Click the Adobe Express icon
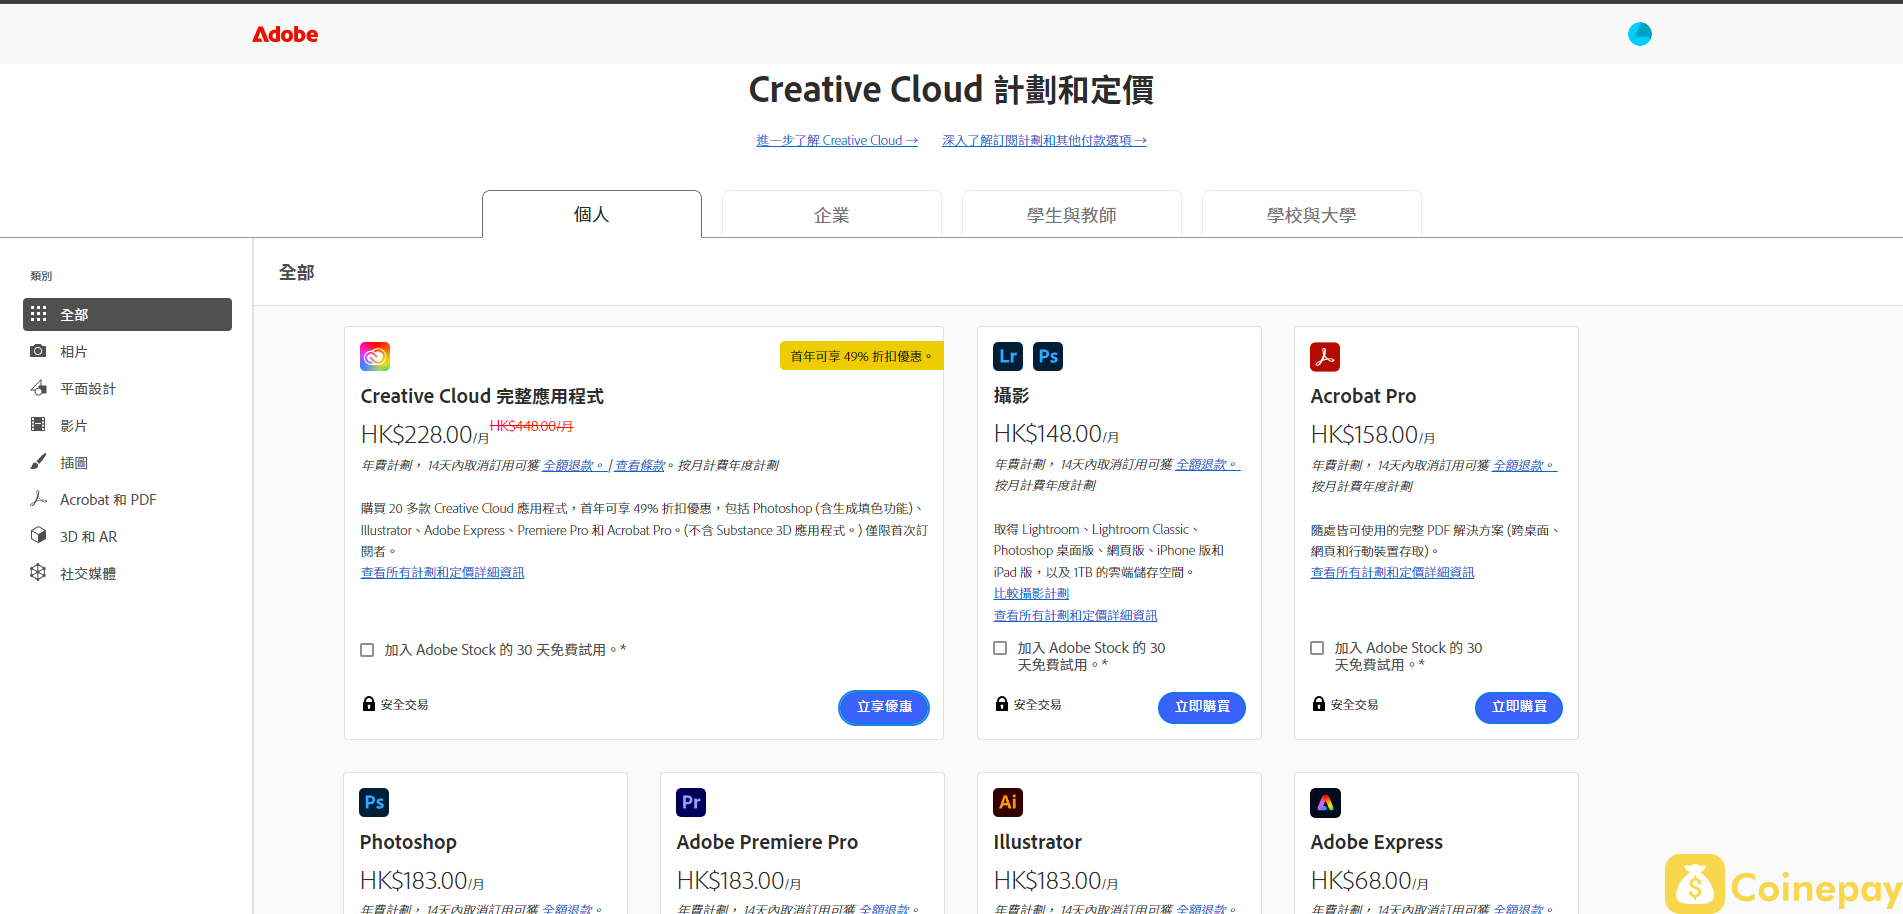 (1325, 802)
